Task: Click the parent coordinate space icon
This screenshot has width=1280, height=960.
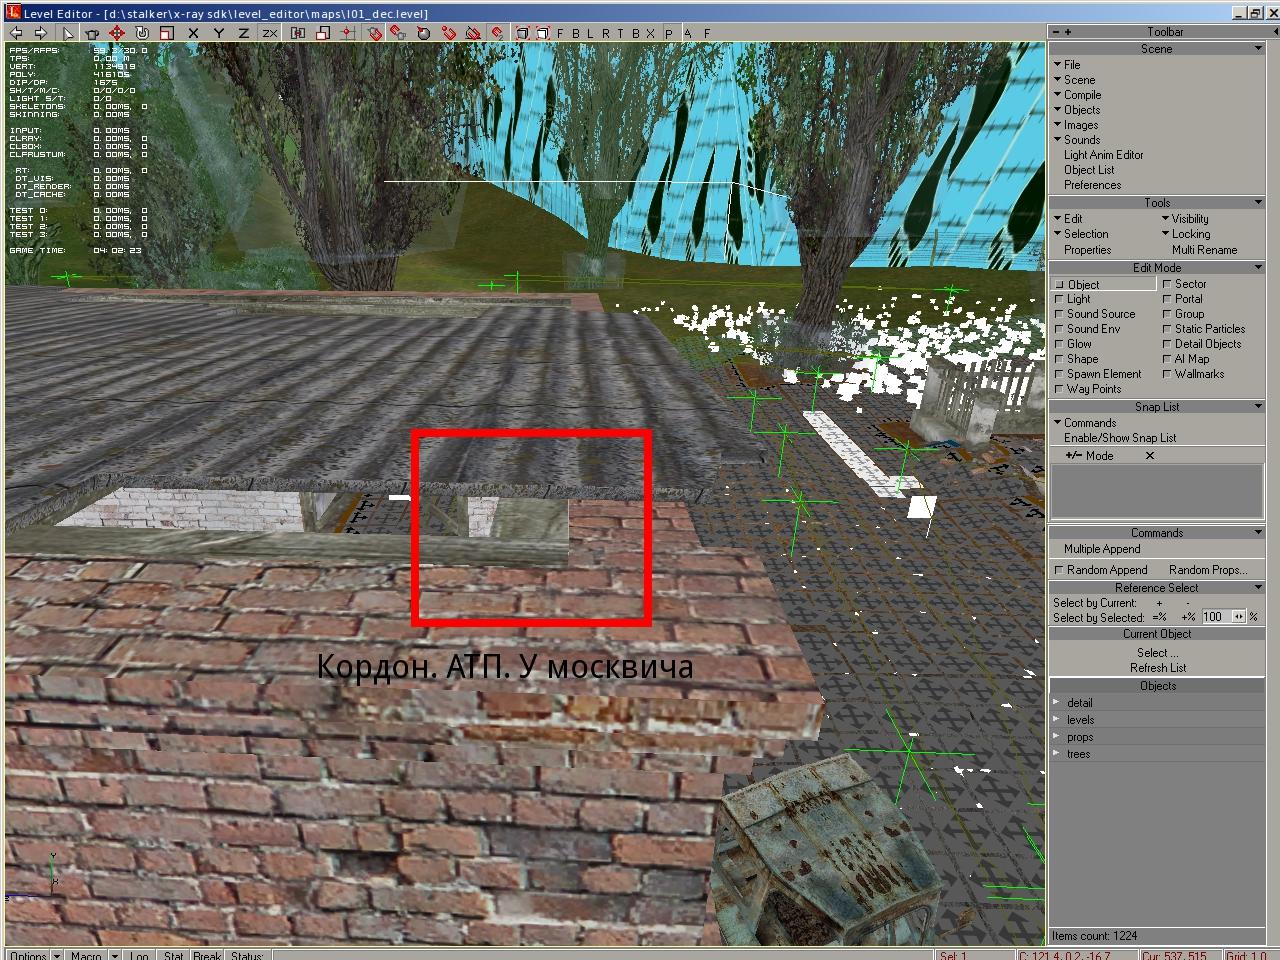Action: point(298,33)
